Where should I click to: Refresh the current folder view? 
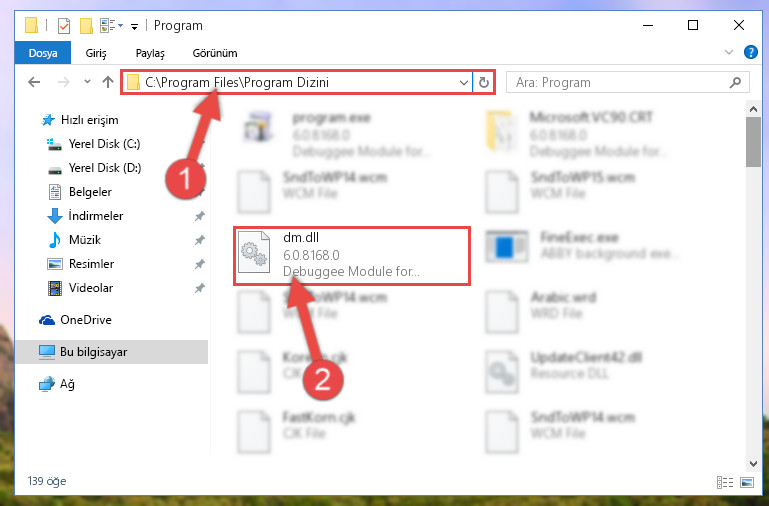[x=484, y=82]
